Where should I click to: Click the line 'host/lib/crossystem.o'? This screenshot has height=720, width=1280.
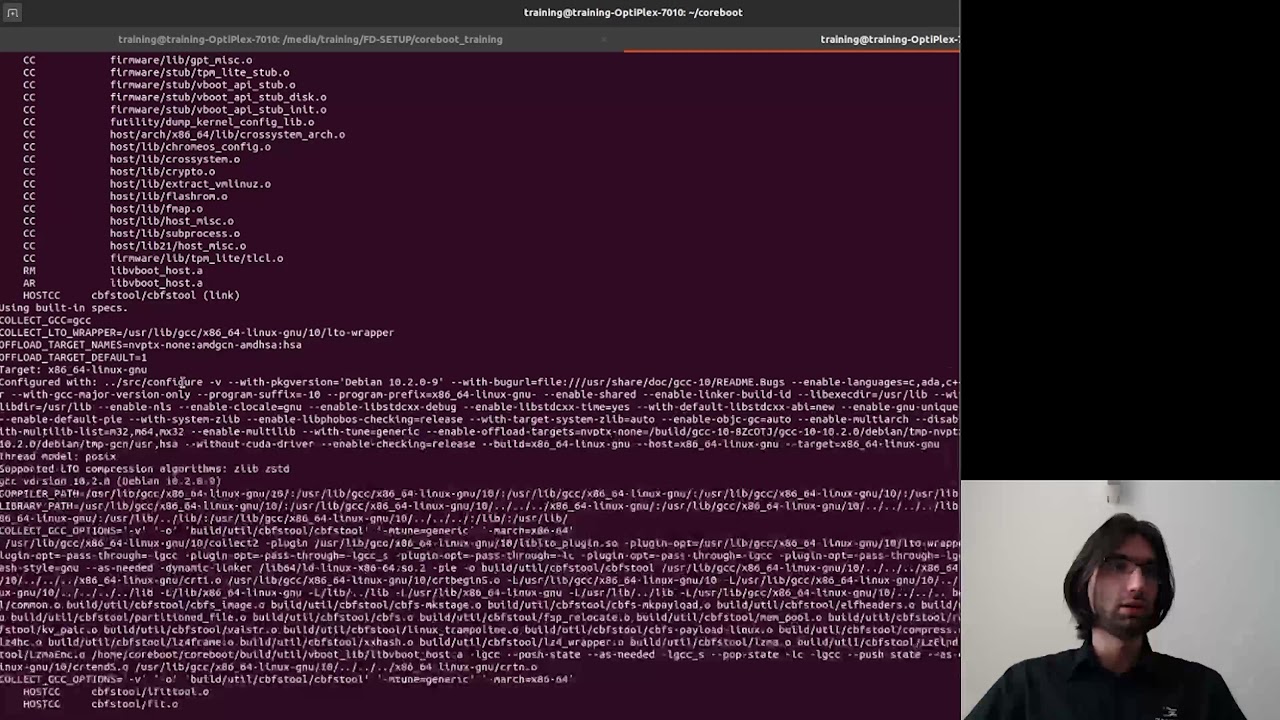pyautogui.click(x=175, y=159)
